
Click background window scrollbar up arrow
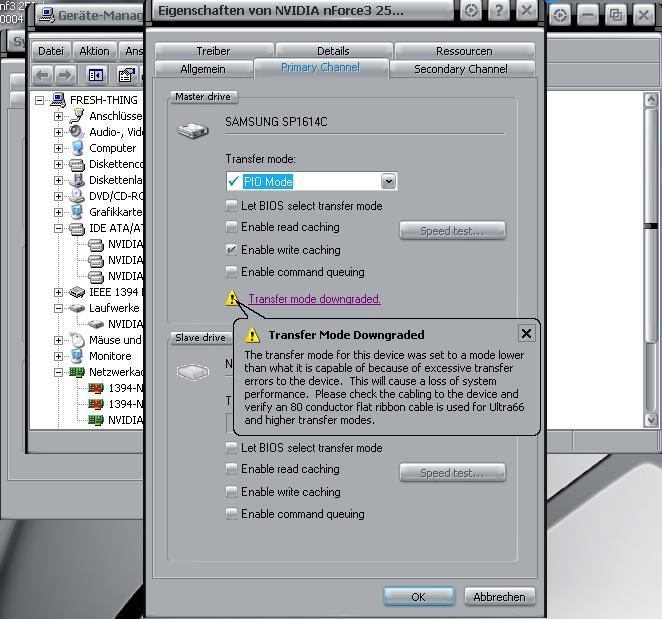coord(651,100)
